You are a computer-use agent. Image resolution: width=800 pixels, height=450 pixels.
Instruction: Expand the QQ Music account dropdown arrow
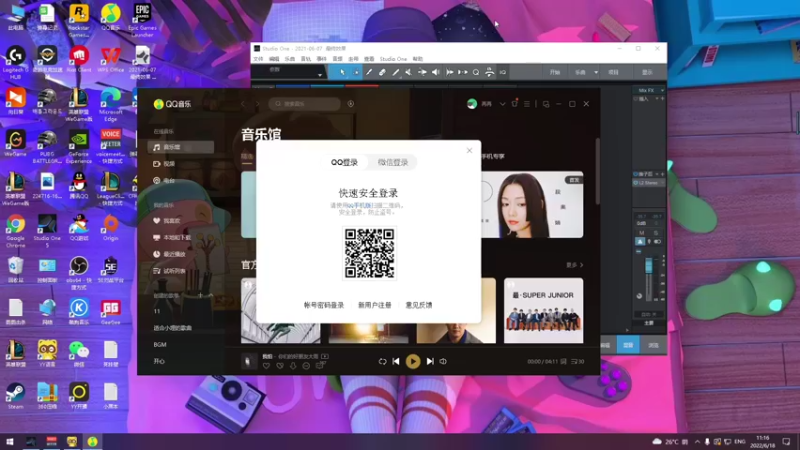503,104
